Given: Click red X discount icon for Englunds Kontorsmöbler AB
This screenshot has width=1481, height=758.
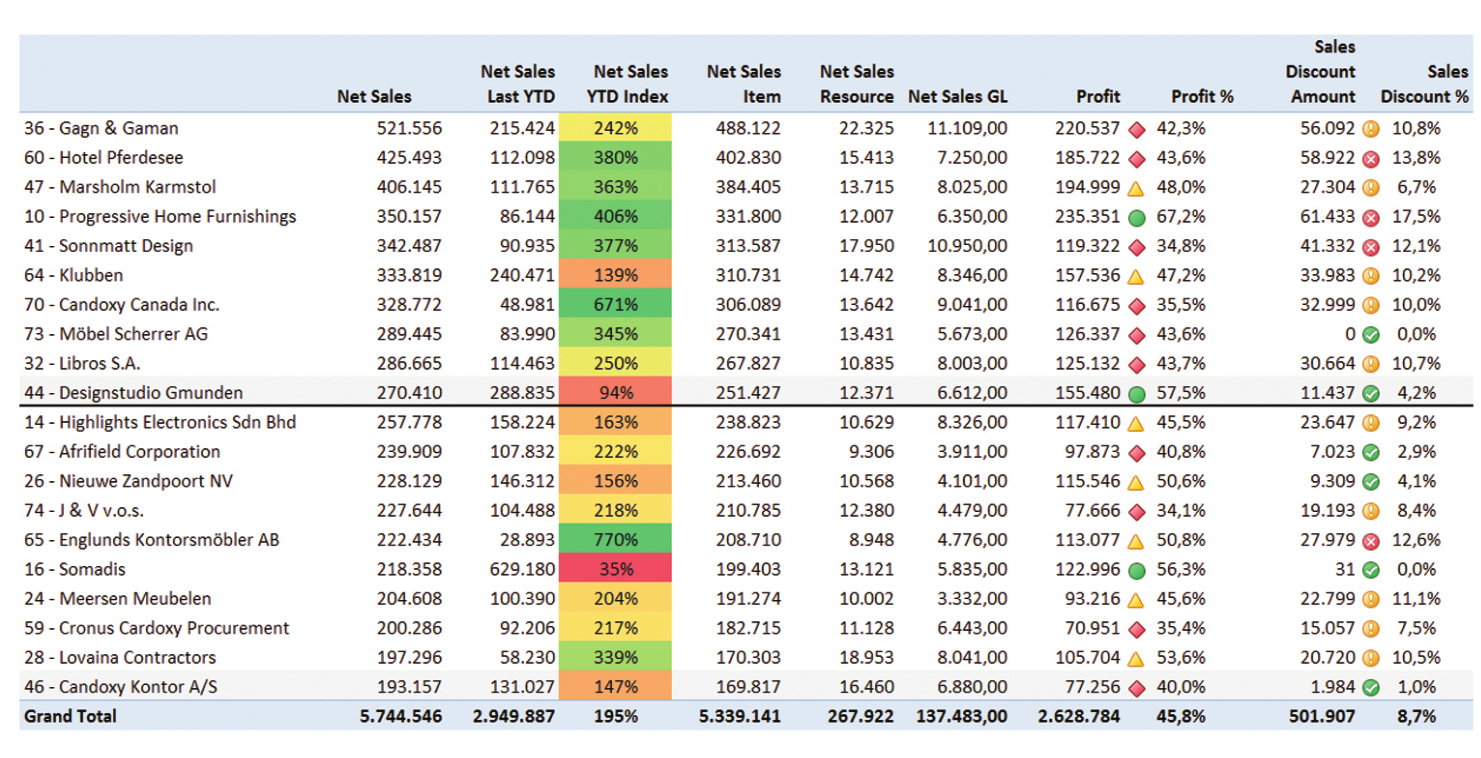Looking at the screenshot, I should [1371, 541].
